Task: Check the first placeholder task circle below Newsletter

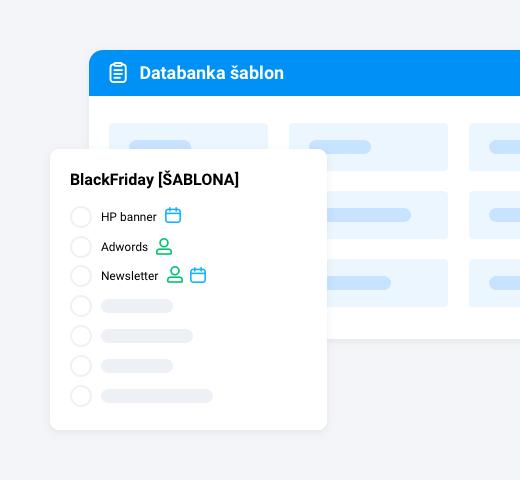Action: tap(81, 306)
